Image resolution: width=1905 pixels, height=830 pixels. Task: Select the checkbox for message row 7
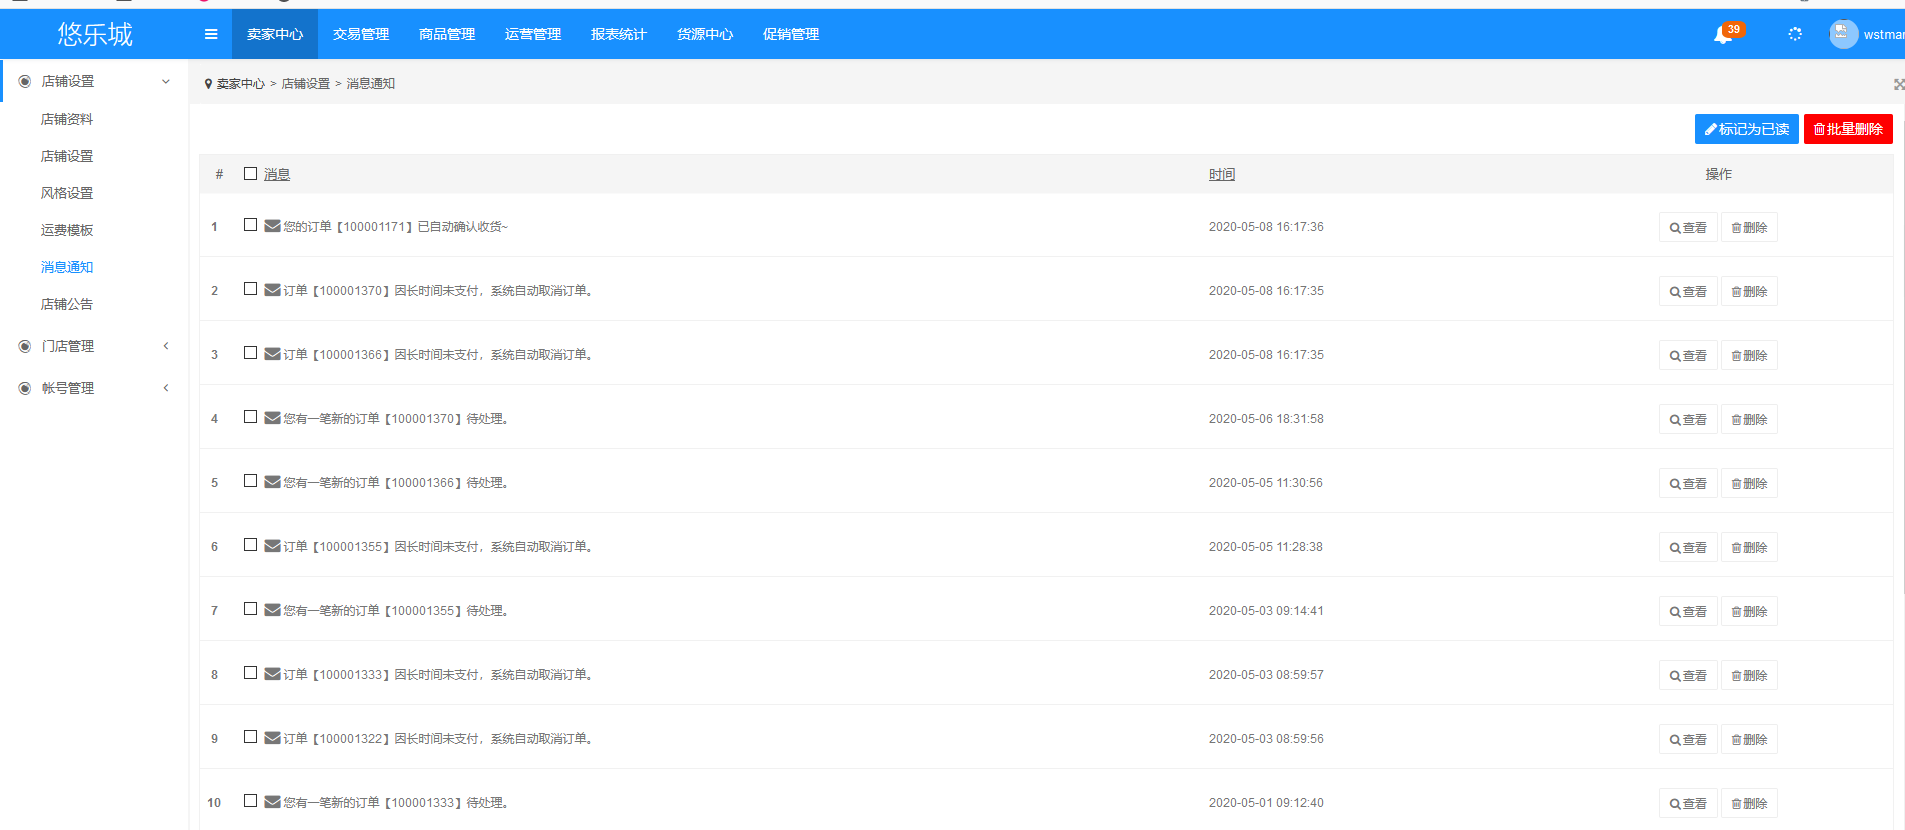click(250, 609)
